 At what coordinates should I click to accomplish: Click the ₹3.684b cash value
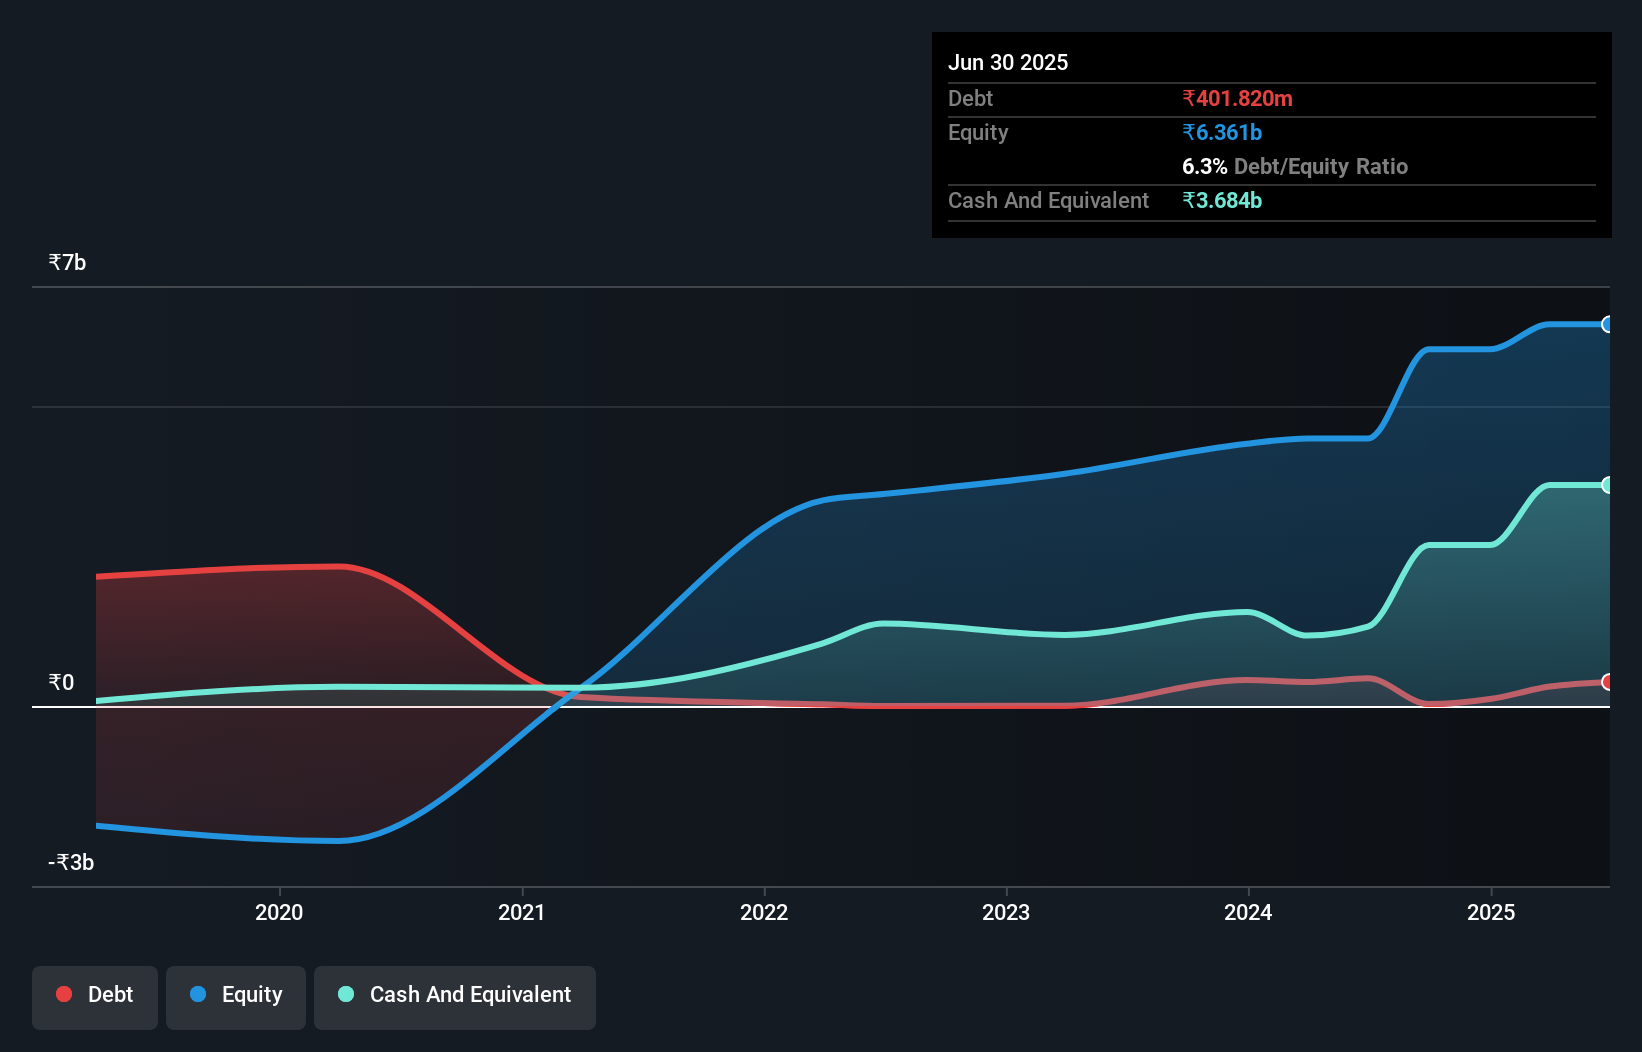(x=1222, y=200)
